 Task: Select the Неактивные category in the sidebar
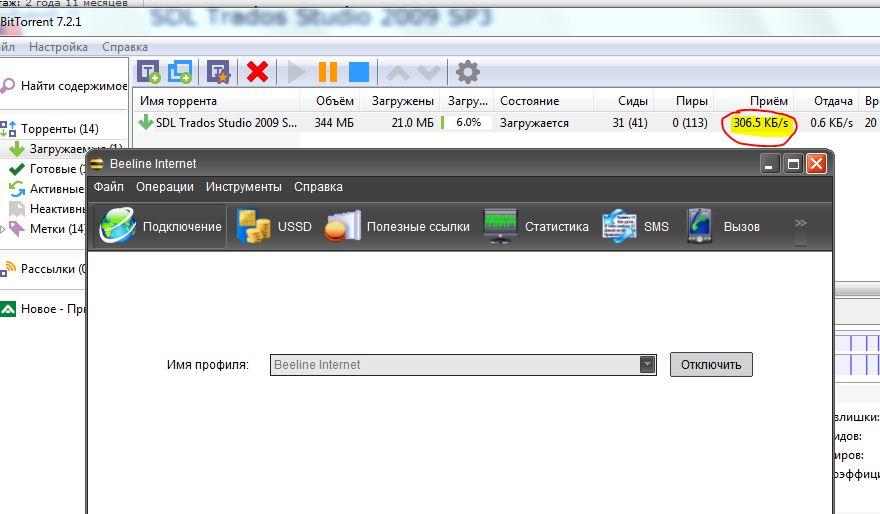[x=48, y=209]
